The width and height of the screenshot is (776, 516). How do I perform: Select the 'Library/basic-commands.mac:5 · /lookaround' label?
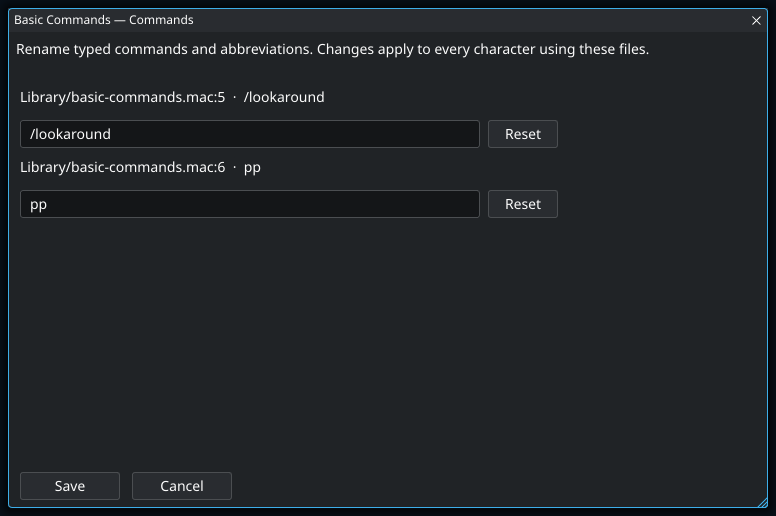(x=172, y=97)
